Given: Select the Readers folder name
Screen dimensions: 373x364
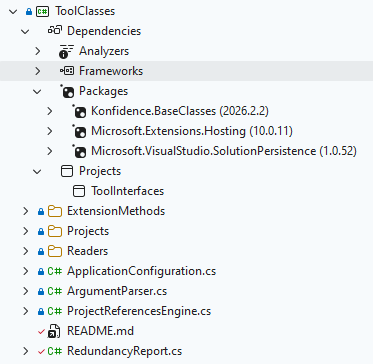Looking at the screenshot, I should 88,251.
